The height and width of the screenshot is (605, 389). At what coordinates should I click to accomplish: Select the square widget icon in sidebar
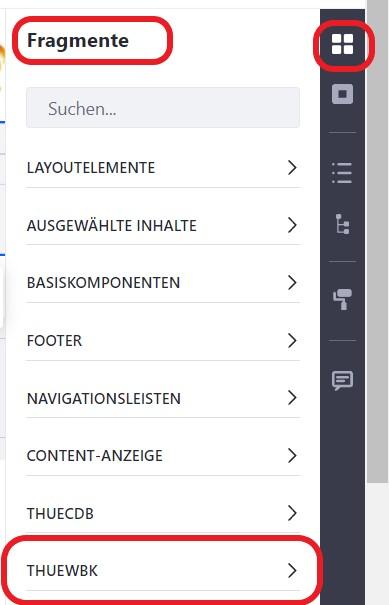[x=342, y=94]
